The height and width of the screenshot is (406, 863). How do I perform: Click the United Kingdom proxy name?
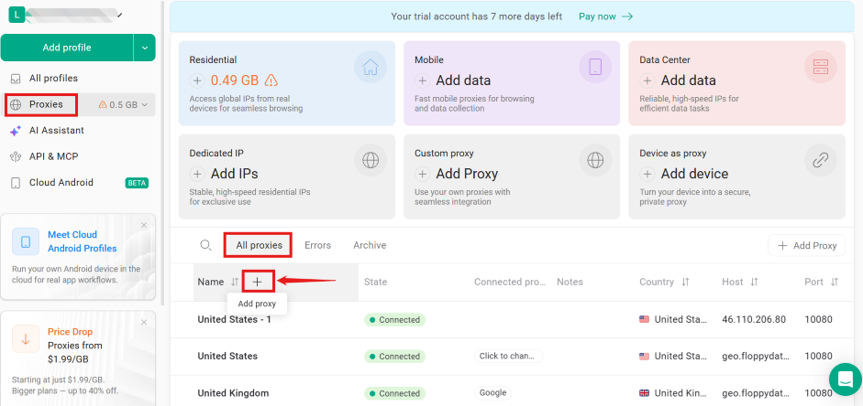coord(233,393)
